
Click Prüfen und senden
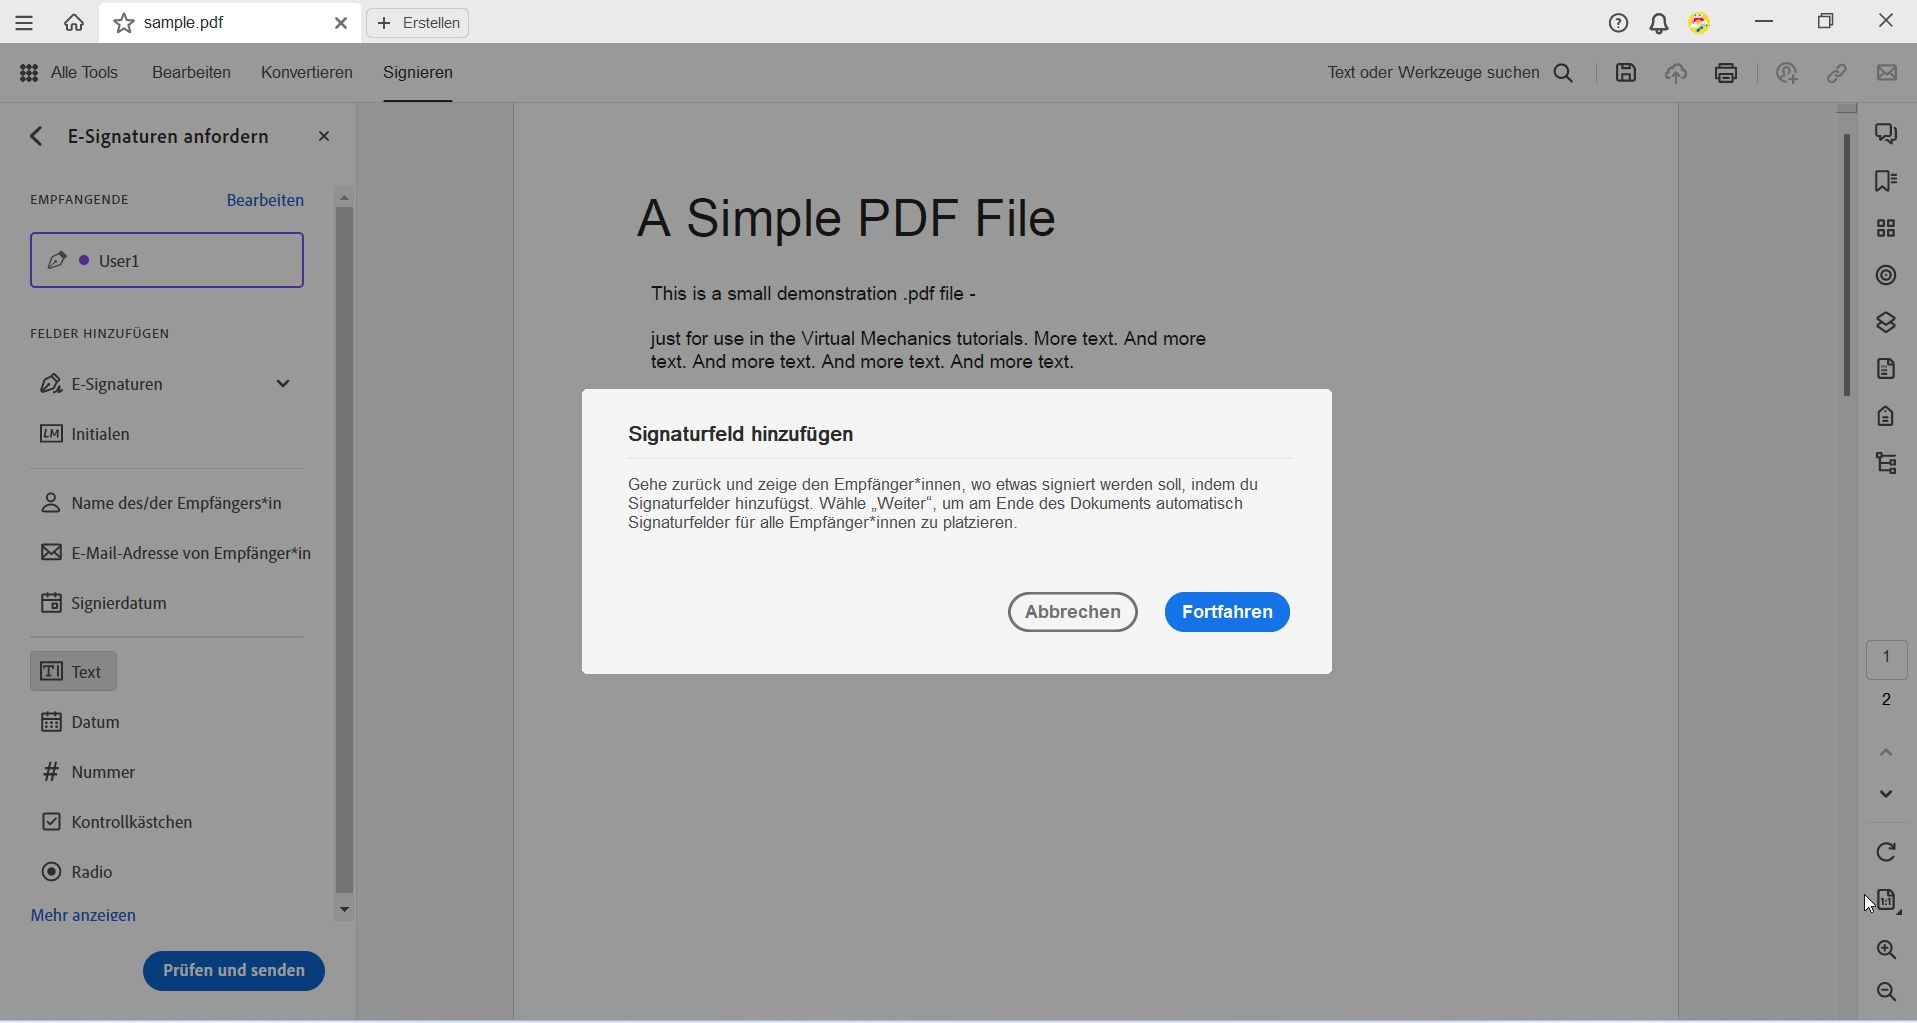point(234,971)
